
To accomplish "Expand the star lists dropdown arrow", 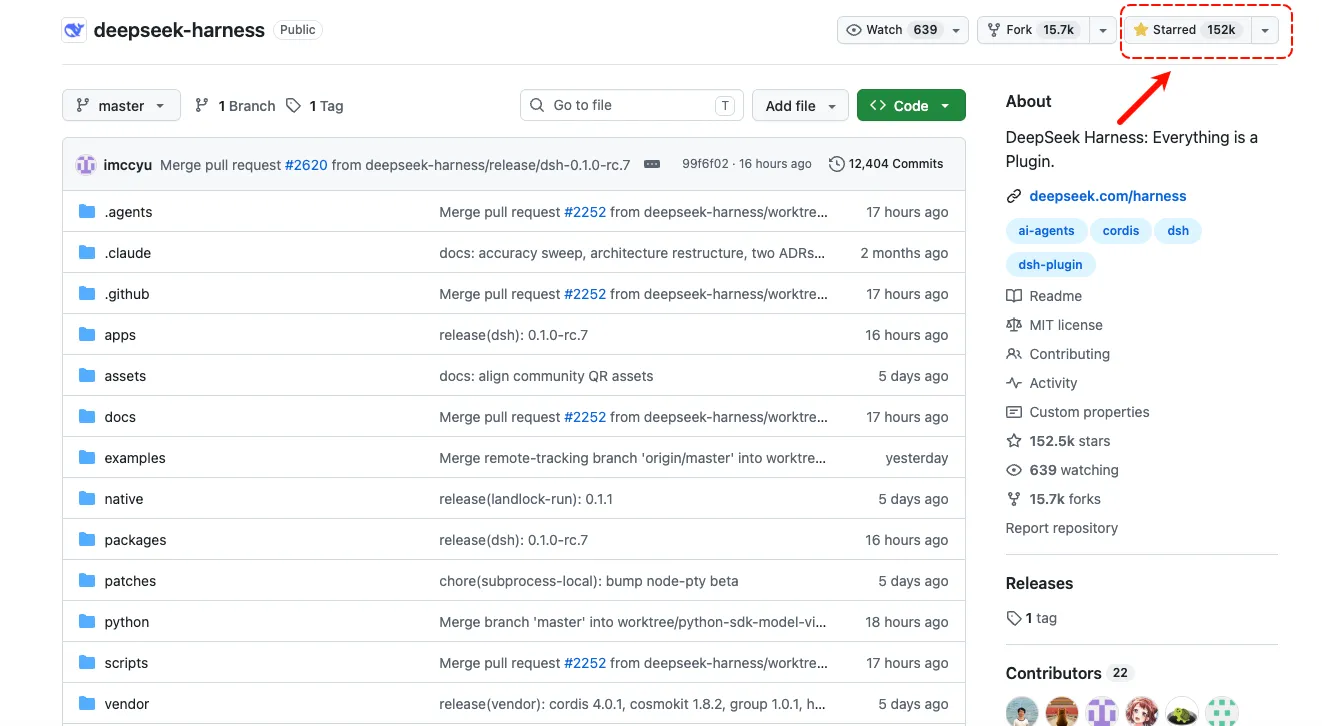I will (x=1265, y=30).
